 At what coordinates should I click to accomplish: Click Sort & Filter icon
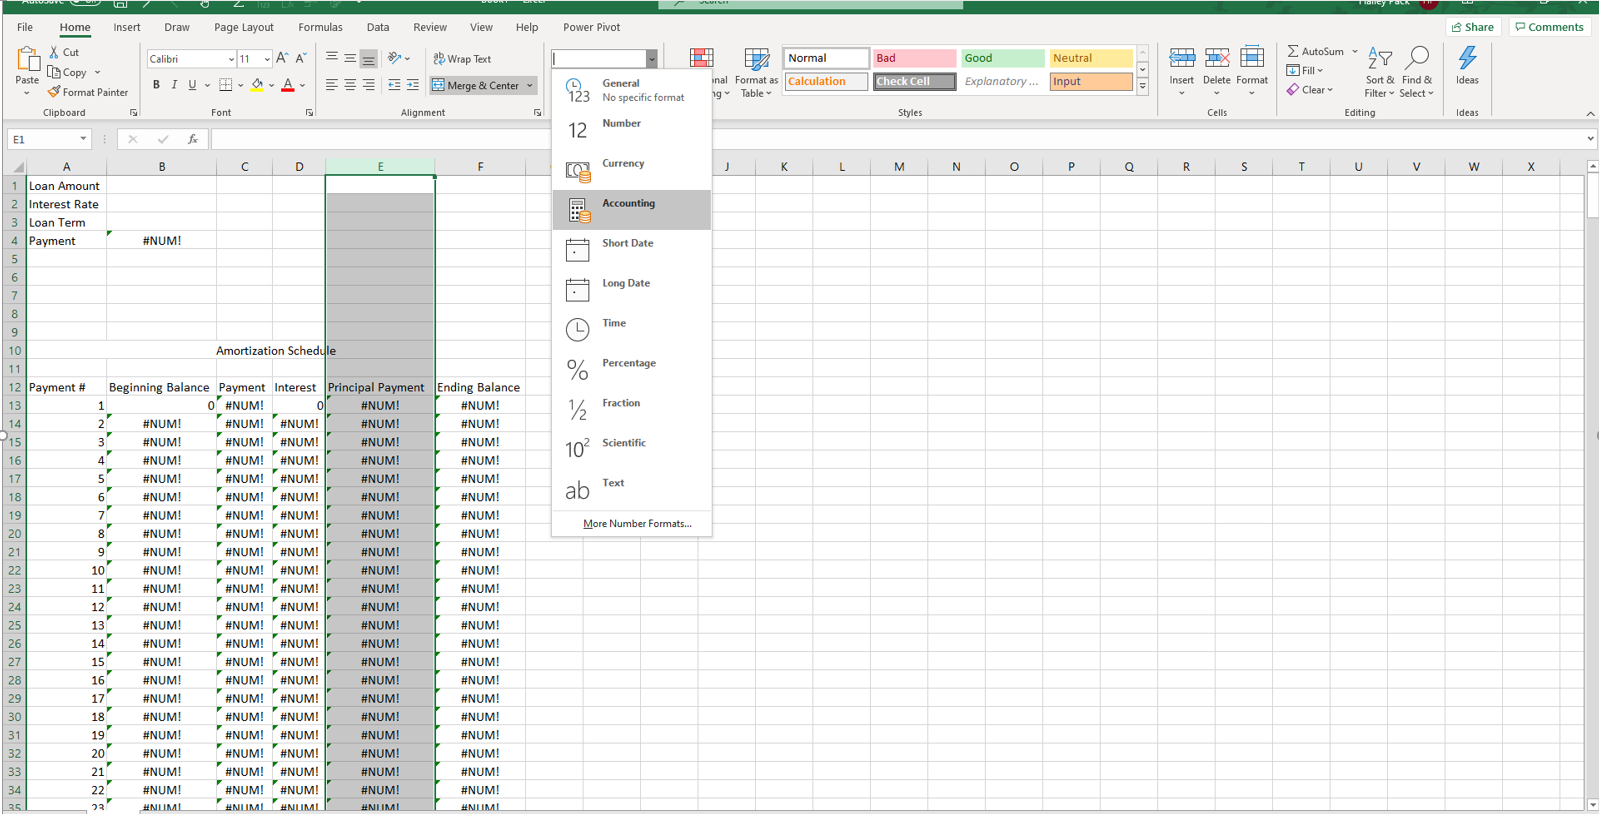pyautogui.click(x=1379, y=59)
